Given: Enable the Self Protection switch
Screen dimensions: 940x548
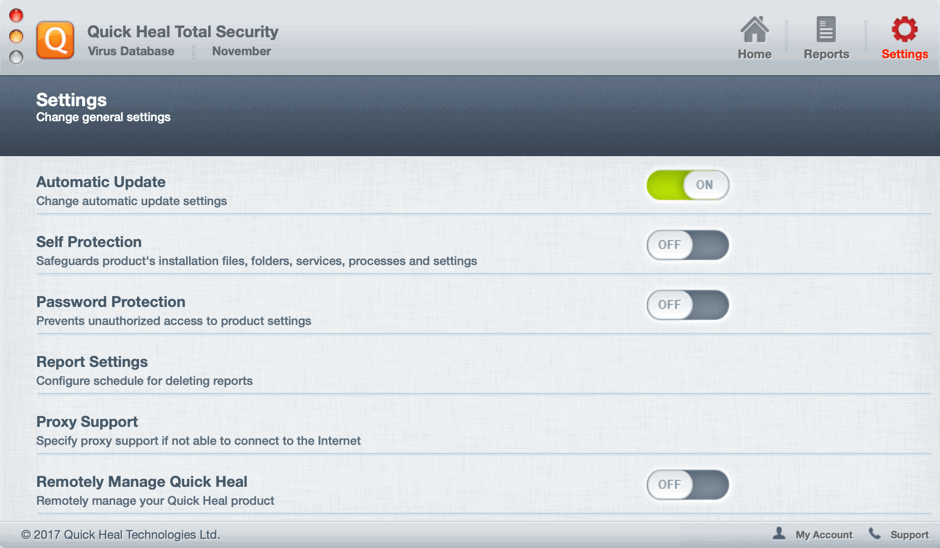Looking at the screenshot, I should [x=688, y=245].
